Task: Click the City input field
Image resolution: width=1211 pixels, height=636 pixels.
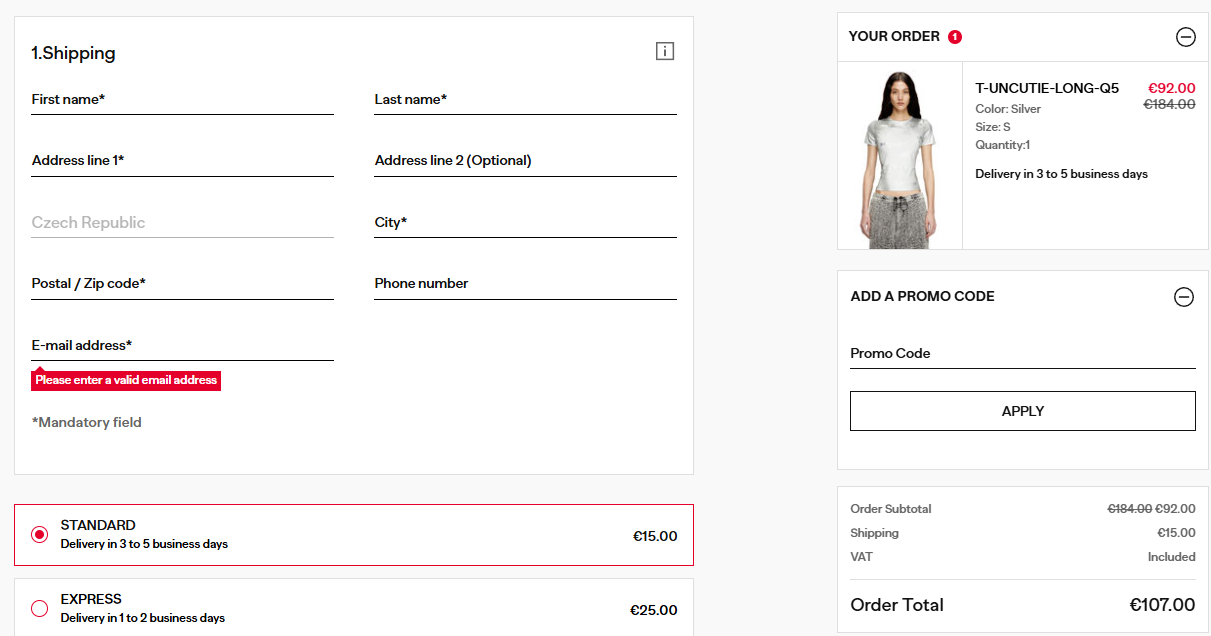Action: point(525,223)
